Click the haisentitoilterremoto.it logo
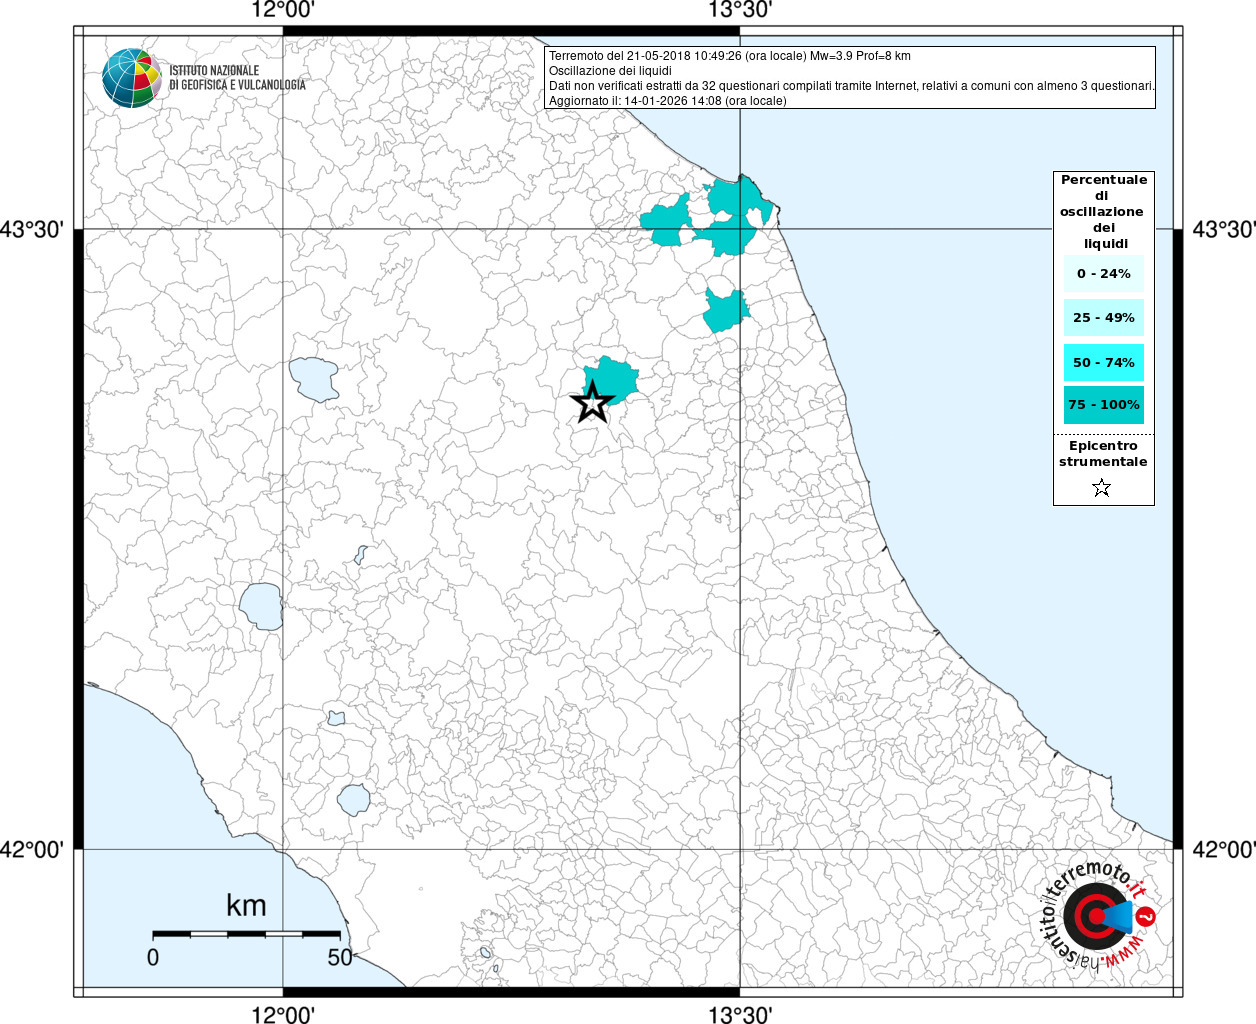1256x1024 pixels. point(1098,916)
